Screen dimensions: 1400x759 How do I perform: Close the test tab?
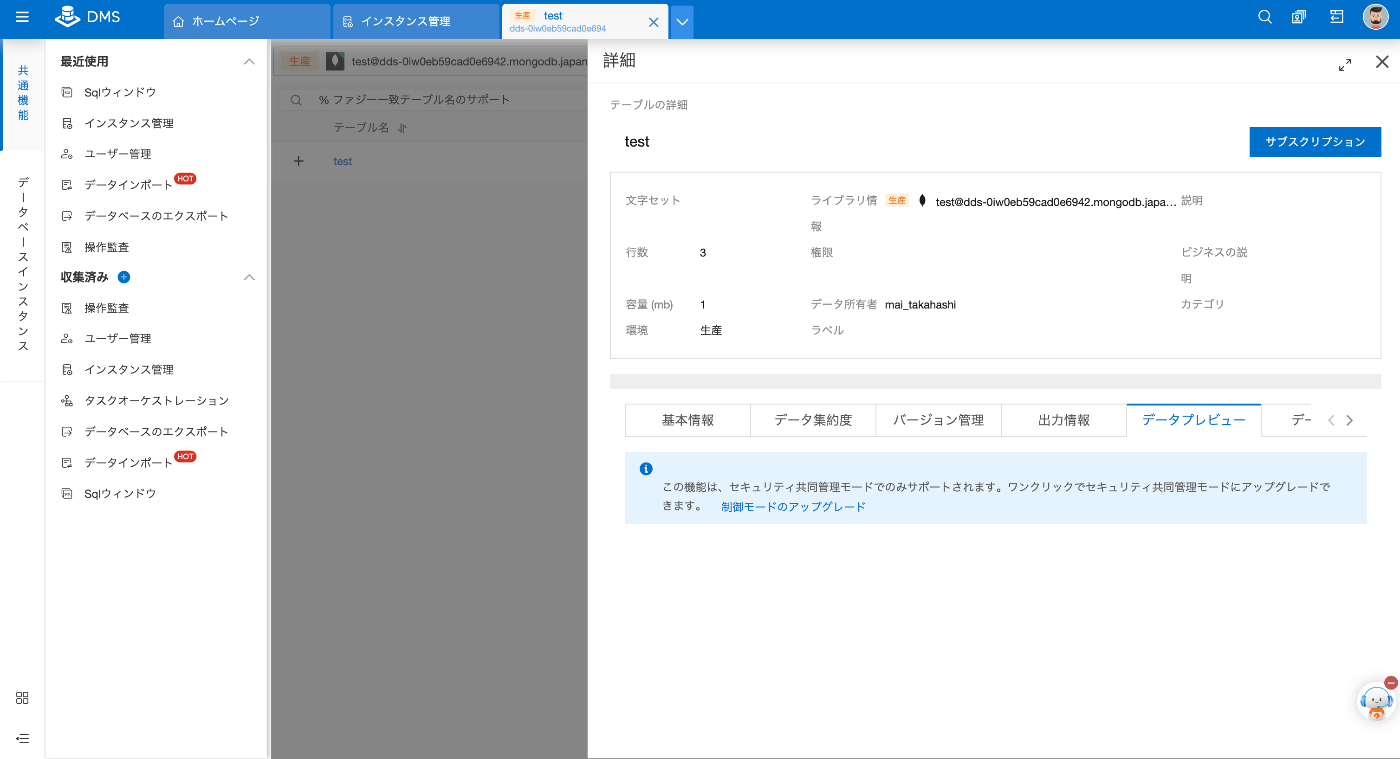(654, 22)
